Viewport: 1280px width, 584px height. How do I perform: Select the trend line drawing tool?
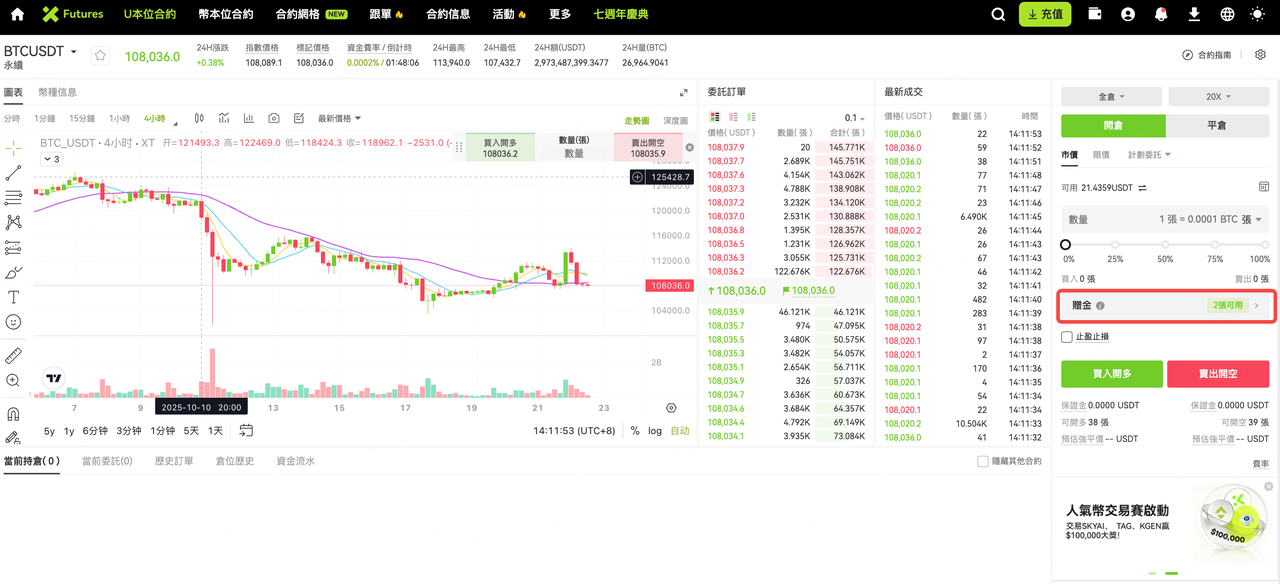(13, 173)
